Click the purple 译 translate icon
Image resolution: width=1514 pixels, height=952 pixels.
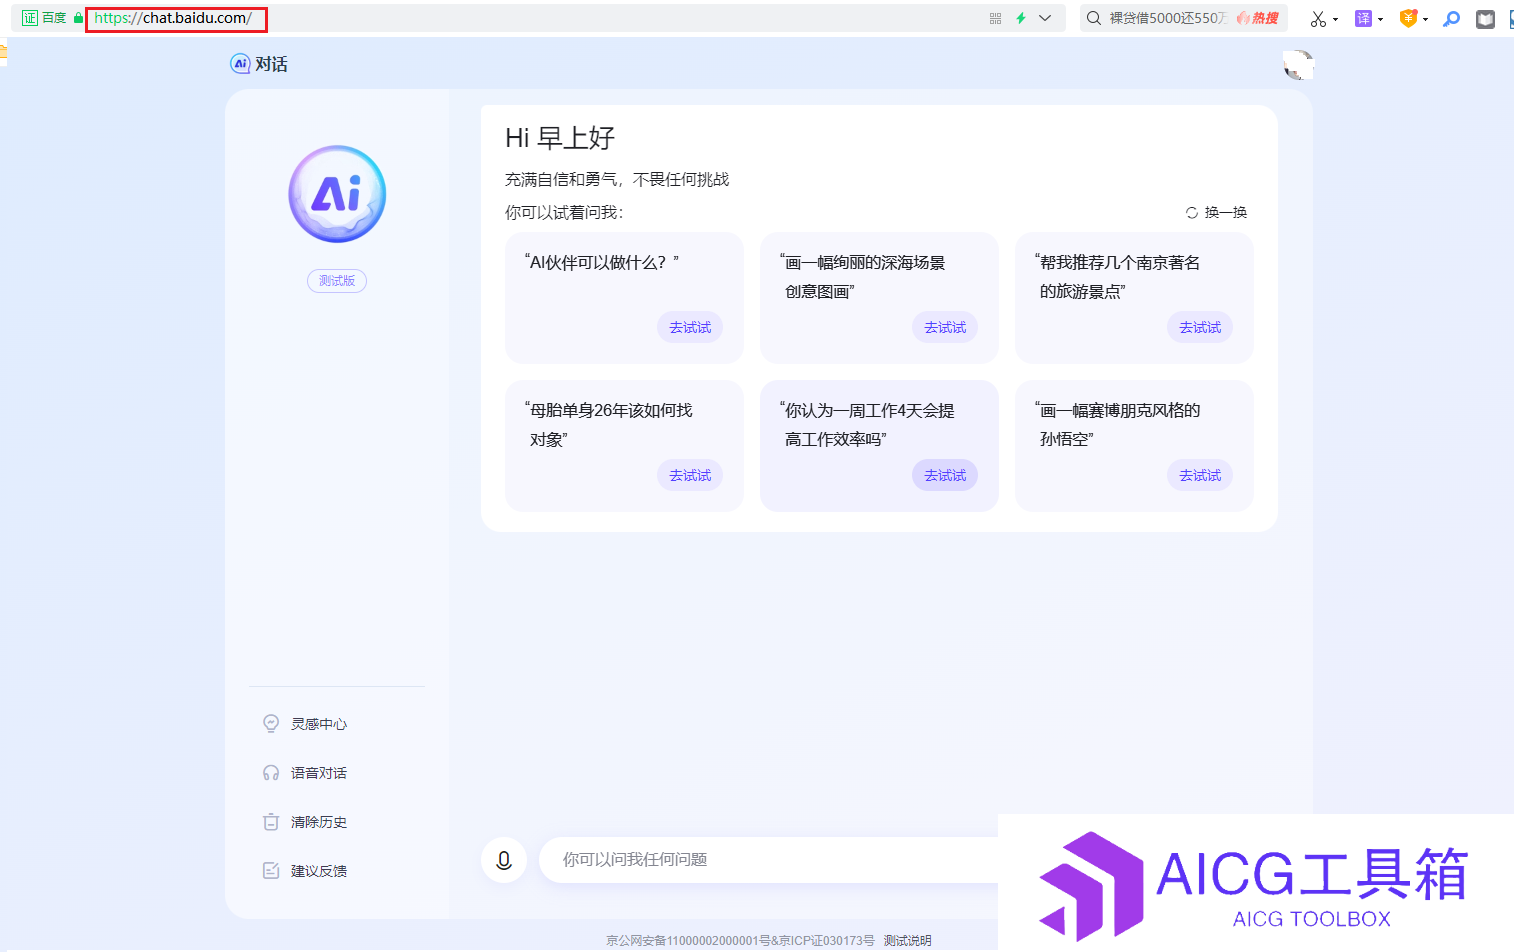pyautogui.click(x=1363, y=19)
